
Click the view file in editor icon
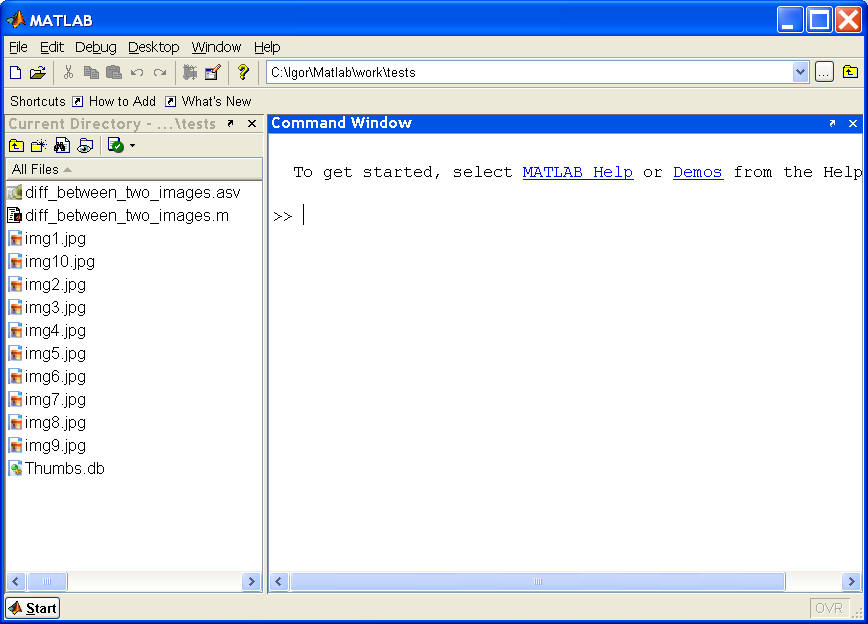pyautogui.click(x=85, y=146)
